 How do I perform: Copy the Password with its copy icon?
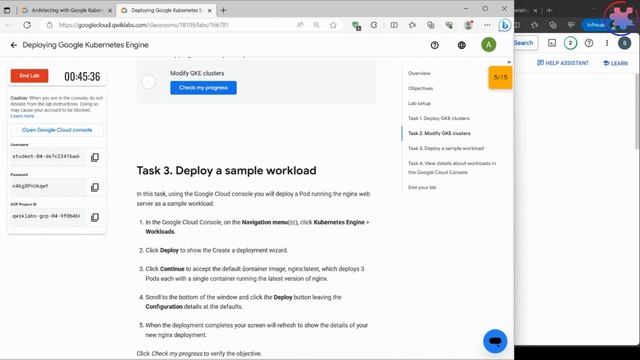(x=95, y=187)
